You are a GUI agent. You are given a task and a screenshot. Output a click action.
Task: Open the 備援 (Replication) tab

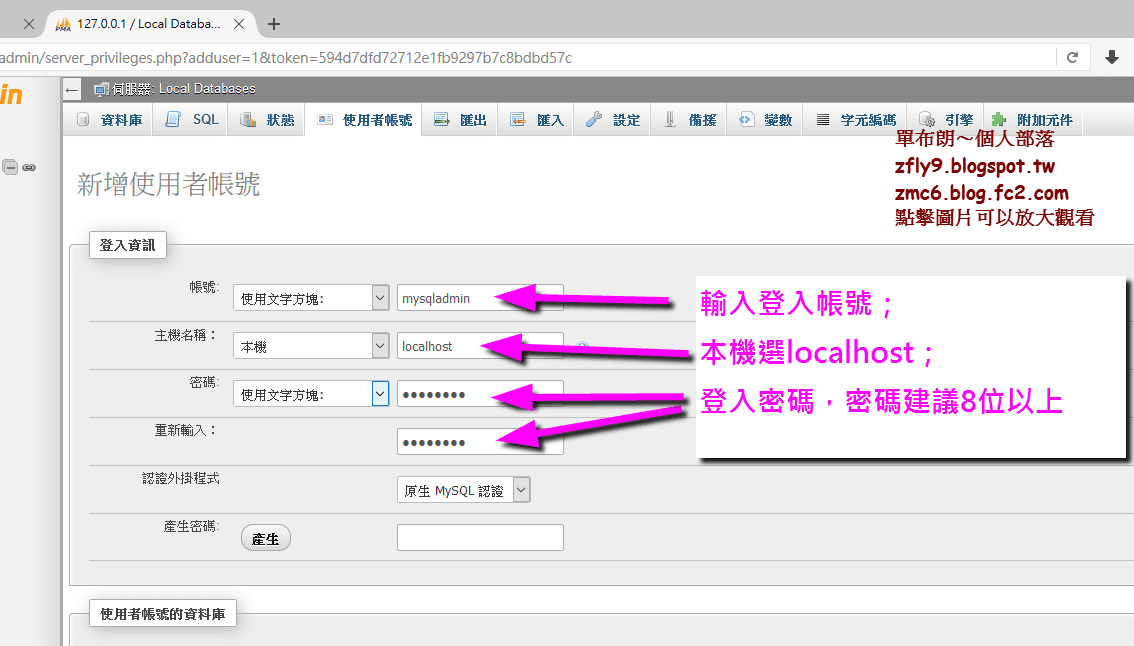[689, 119]
